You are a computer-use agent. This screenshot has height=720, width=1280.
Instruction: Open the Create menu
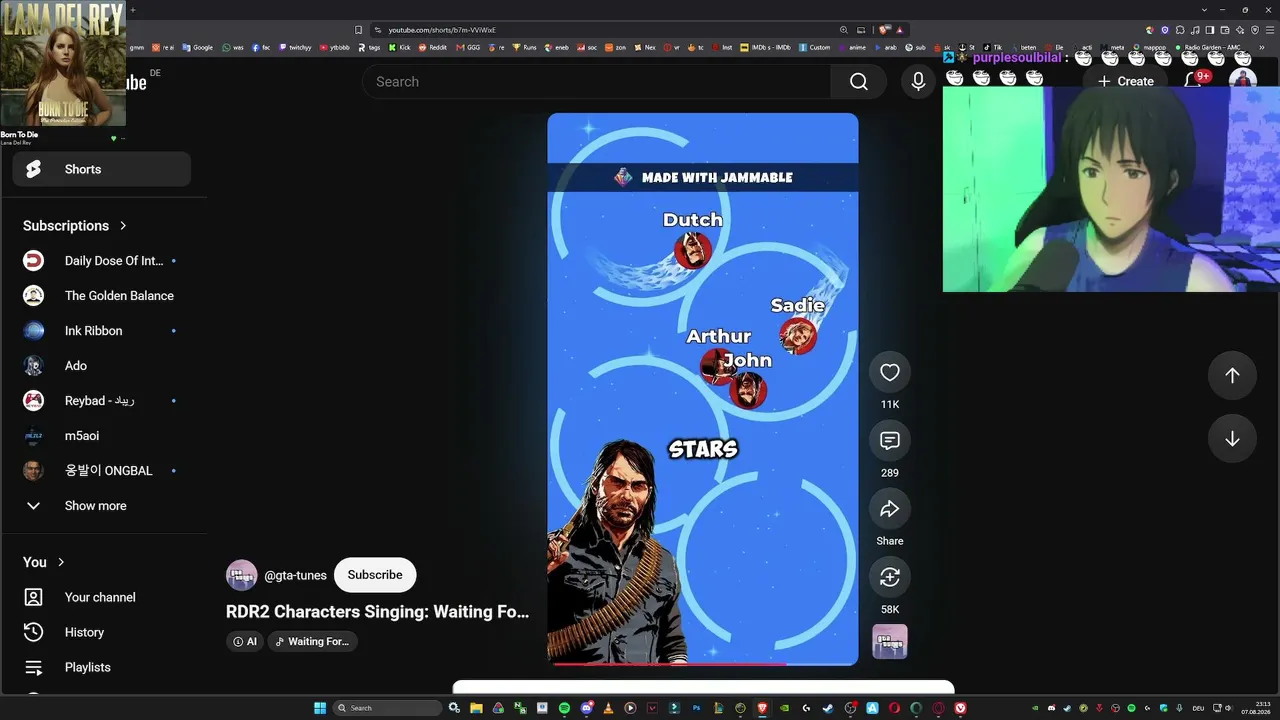[1125, 81]
